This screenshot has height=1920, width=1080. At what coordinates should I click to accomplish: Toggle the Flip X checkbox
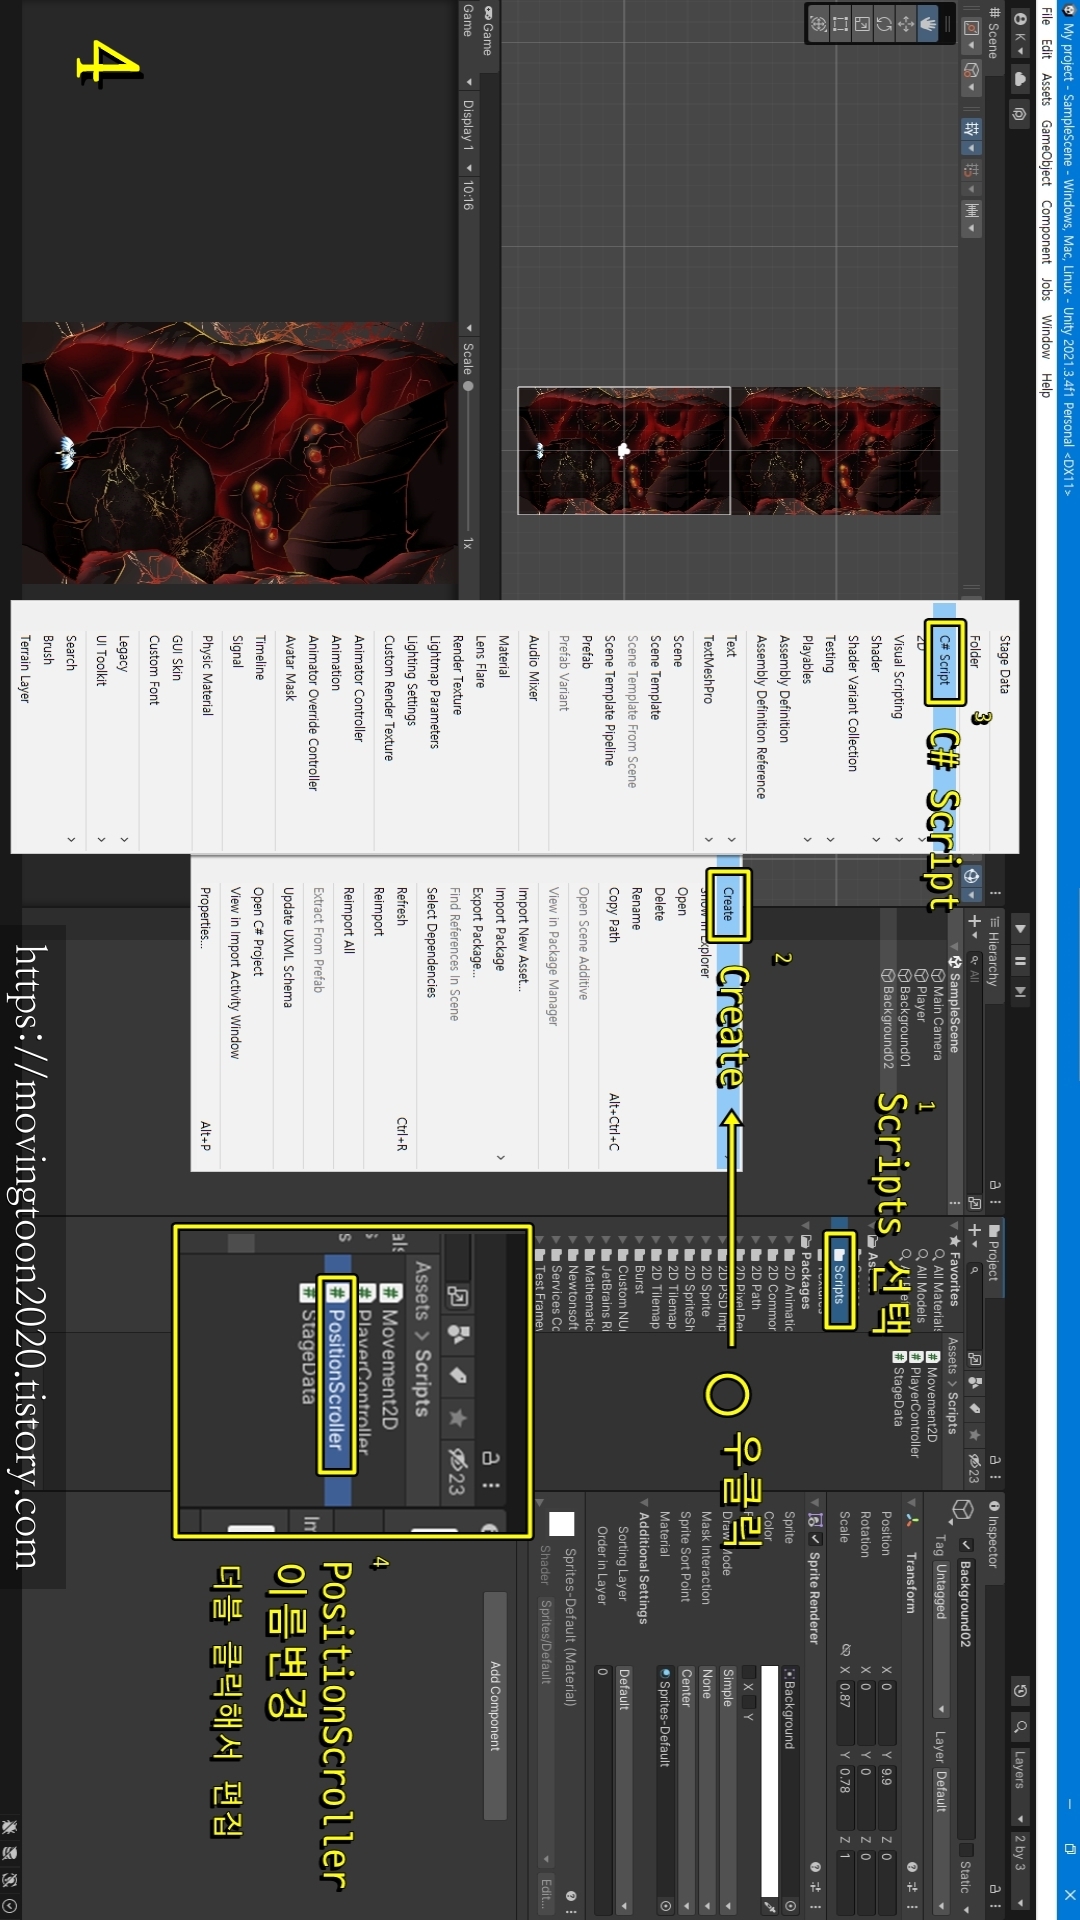748,1672
